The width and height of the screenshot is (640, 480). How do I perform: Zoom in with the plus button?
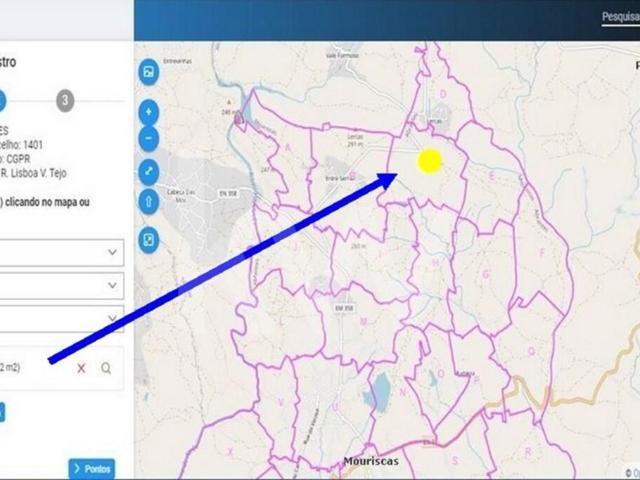click(148, 111)
